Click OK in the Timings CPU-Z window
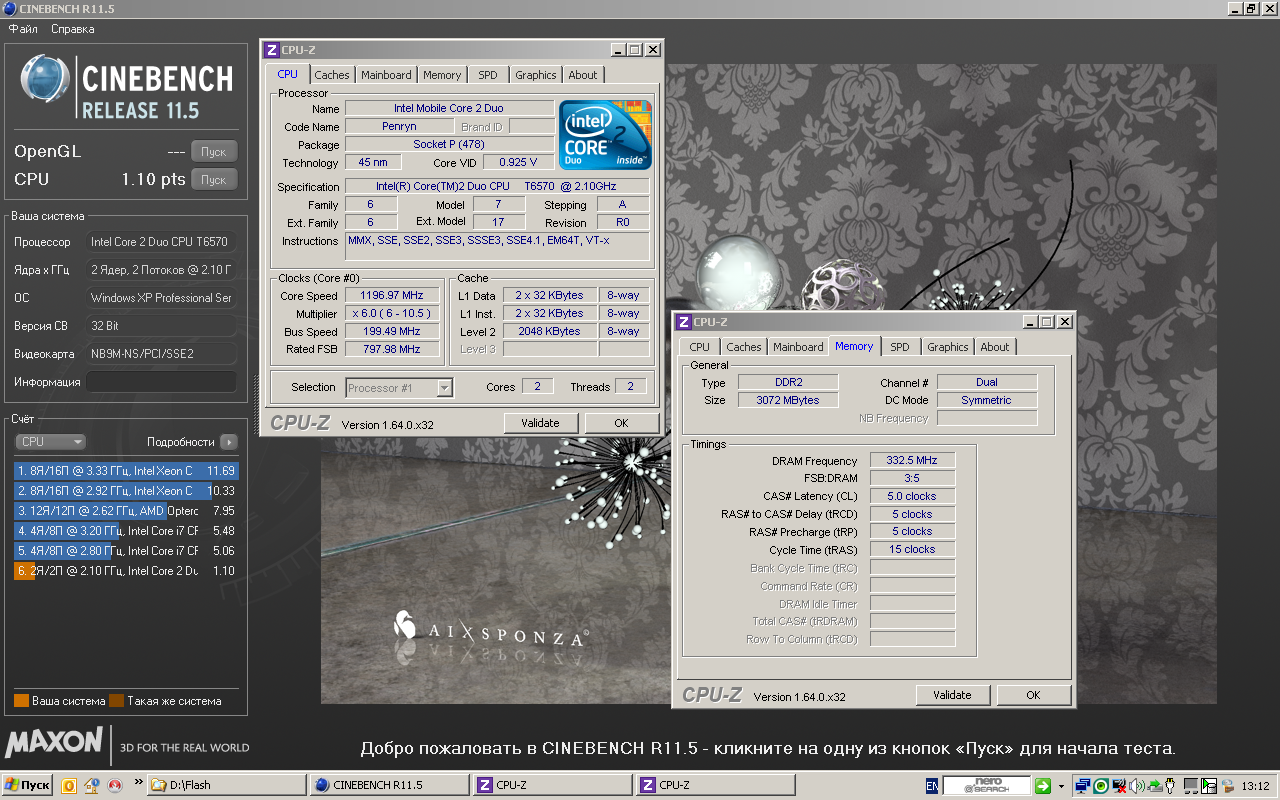This screenshot has width=1280, height=800. pyautogui.click(x=1033, y=695)
